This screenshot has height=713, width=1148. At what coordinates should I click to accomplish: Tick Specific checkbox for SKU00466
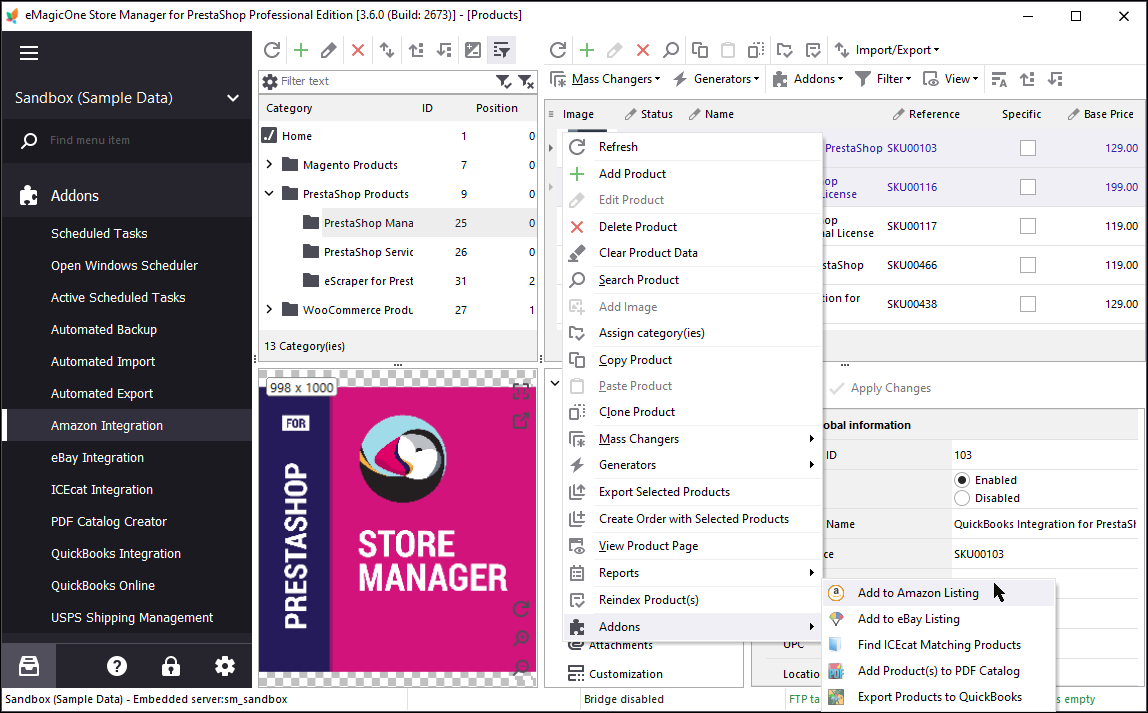tap(1028, 264)
